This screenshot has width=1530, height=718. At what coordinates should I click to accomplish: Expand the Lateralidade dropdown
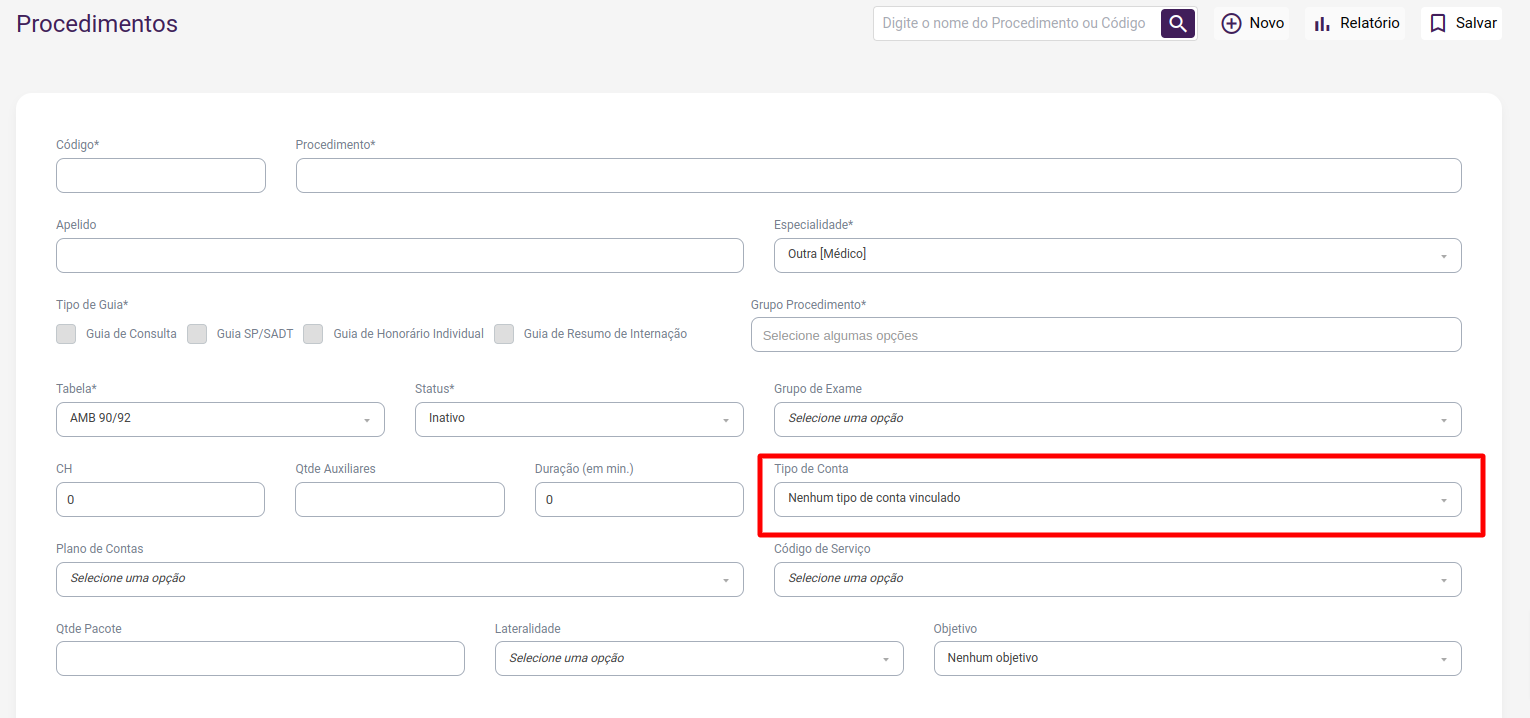[698, 658]
